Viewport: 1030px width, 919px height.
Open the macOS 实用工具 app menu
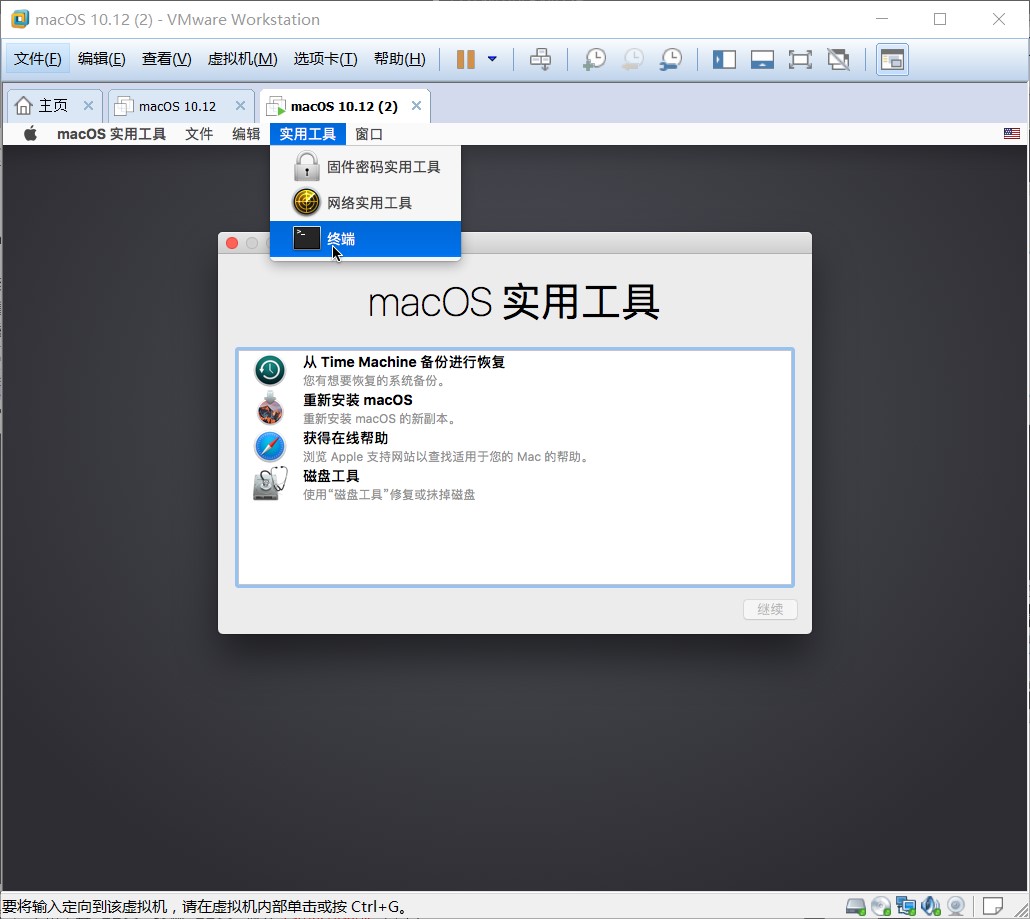(111, 134)
